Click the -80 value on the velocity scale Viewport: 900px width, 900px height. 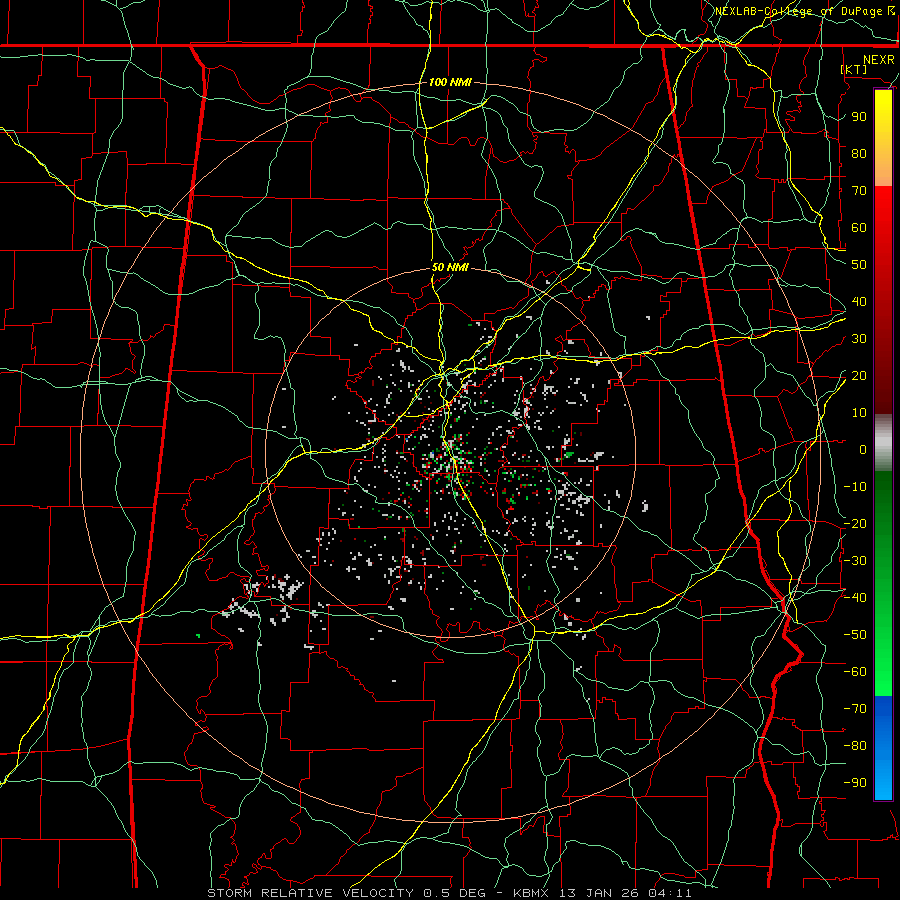click(855, 746)
